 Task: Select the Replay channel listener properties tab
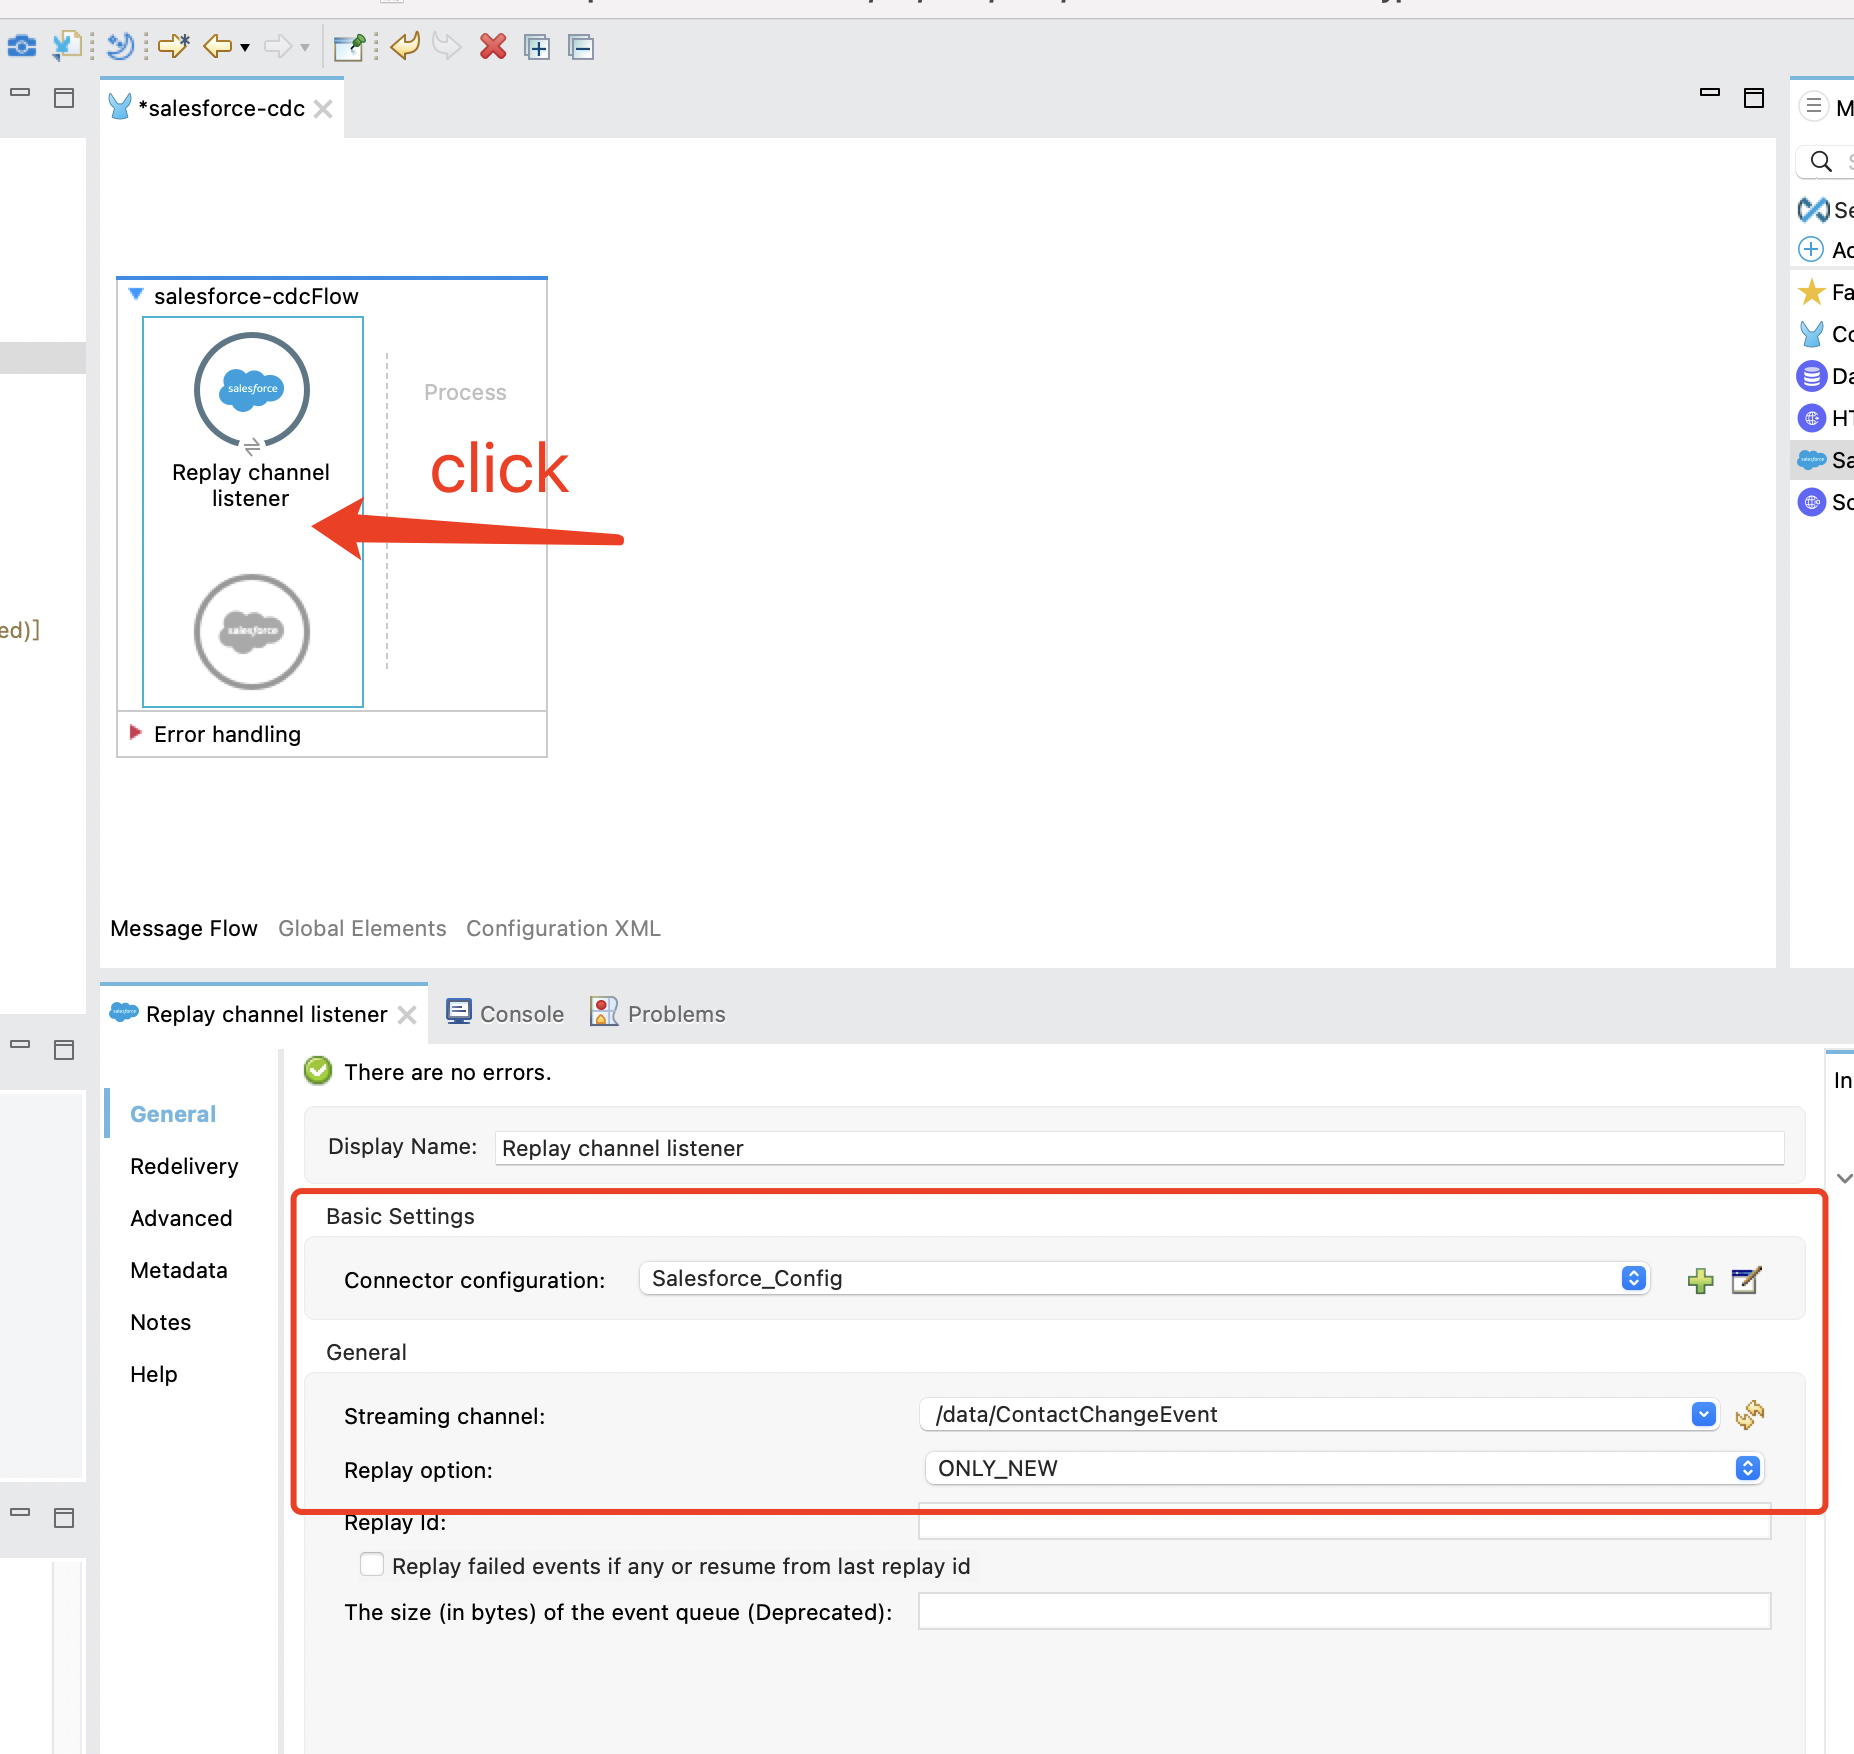pyautogui.click(x=266, y=1014)
